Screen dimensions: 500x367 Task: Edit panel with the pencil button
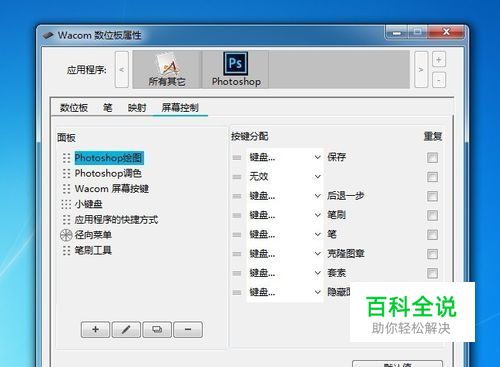click(126, 329)
